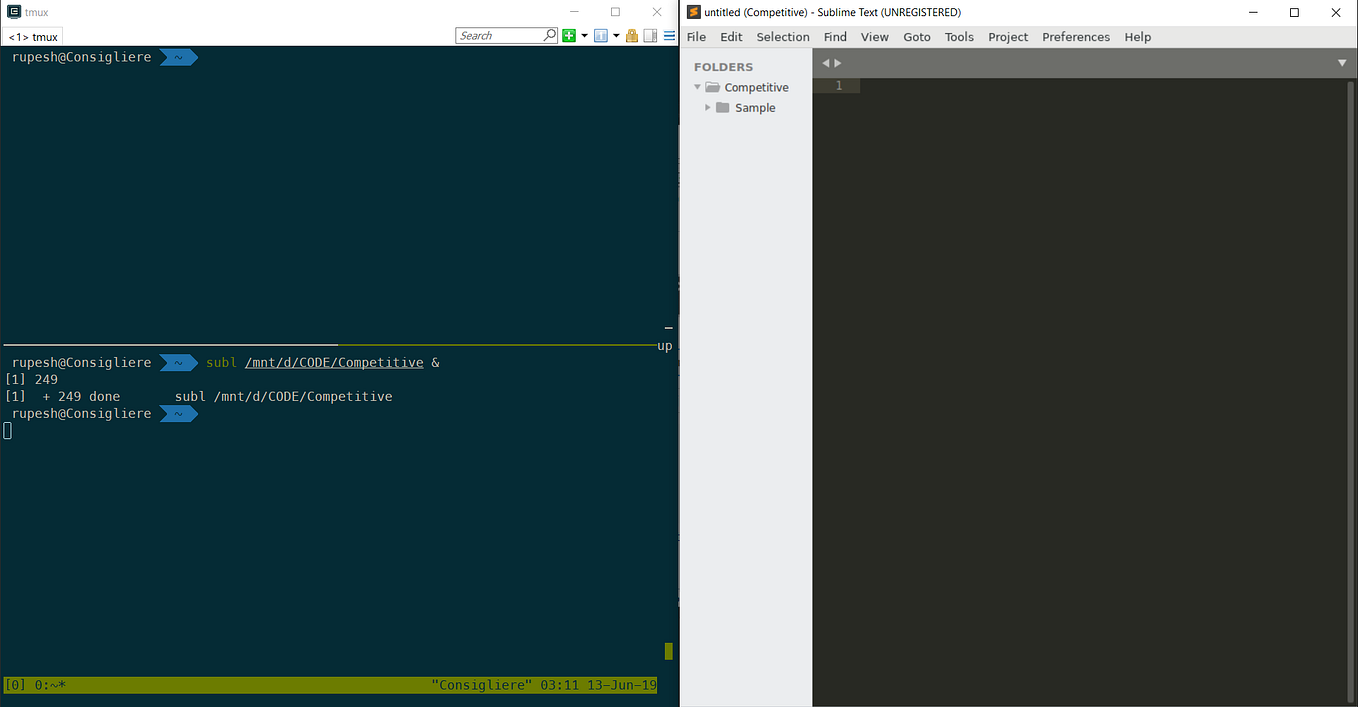Image resolution: width=1358 pixels, height=707 pixels.
Task: Click the previous tab left arrow
Action: [x=826, y=63]
